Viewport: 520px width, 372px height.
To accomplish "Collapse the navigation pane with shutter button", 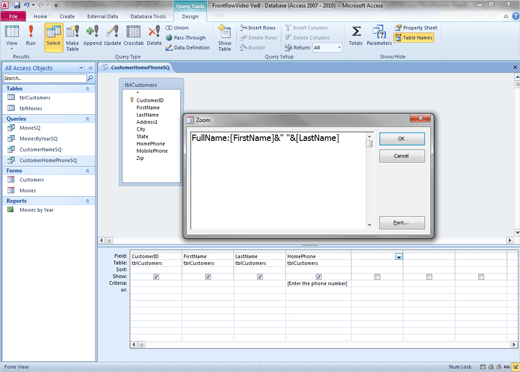I will [x=90, y=68].
